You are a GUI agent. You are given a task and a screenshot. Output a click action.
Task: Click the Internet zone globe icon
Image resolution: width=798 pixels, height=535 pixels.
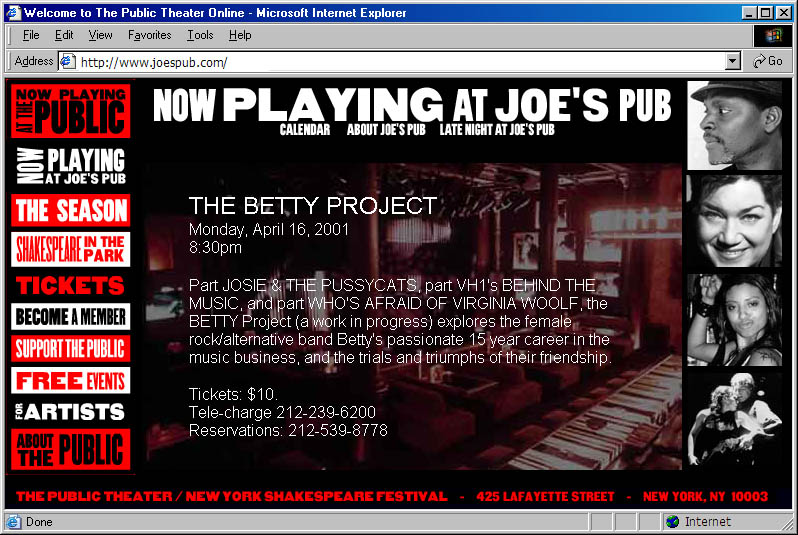tap(672, 522)
